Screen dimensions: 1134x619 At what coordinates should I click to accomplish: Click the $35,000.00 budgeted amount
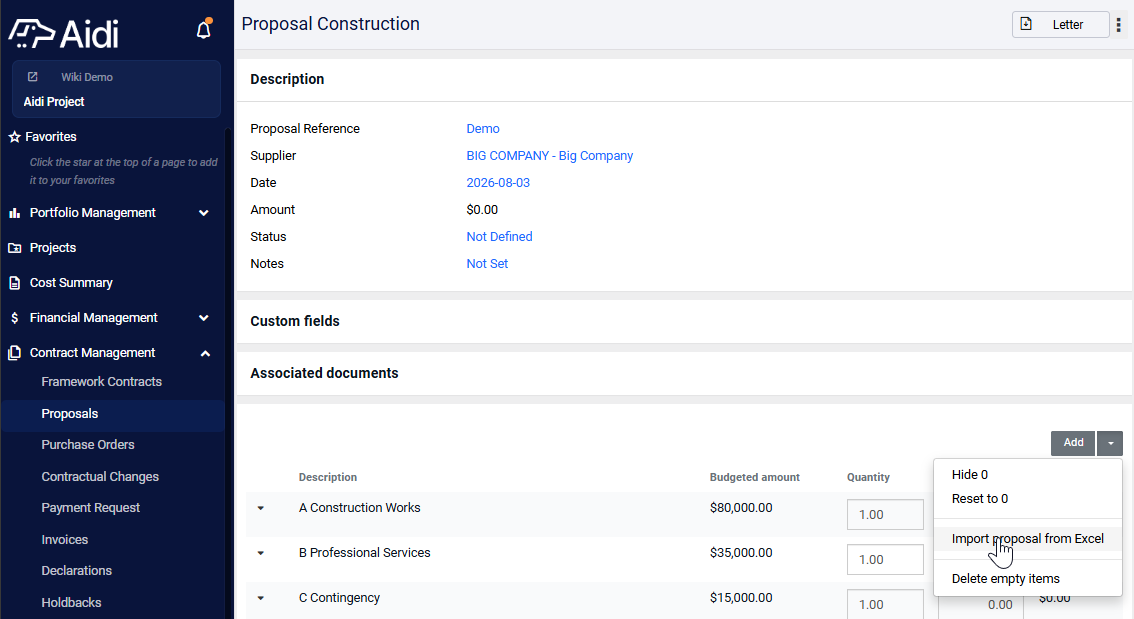tap(741, 552)
